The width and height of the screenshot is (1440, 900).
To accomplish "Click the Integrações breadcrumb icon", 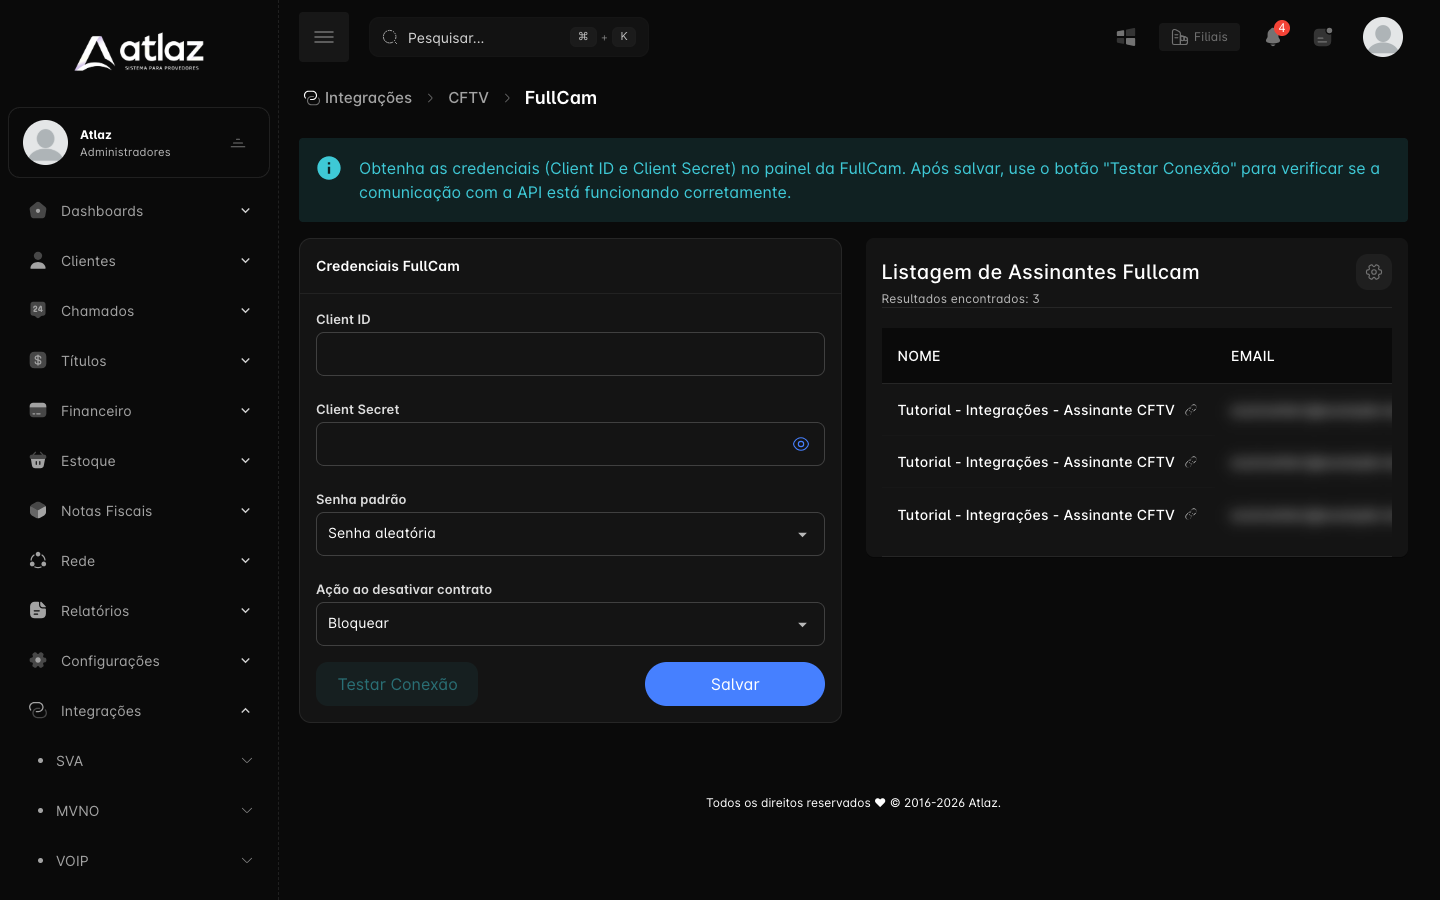I will pyautogui.click(x=312, y=97).
